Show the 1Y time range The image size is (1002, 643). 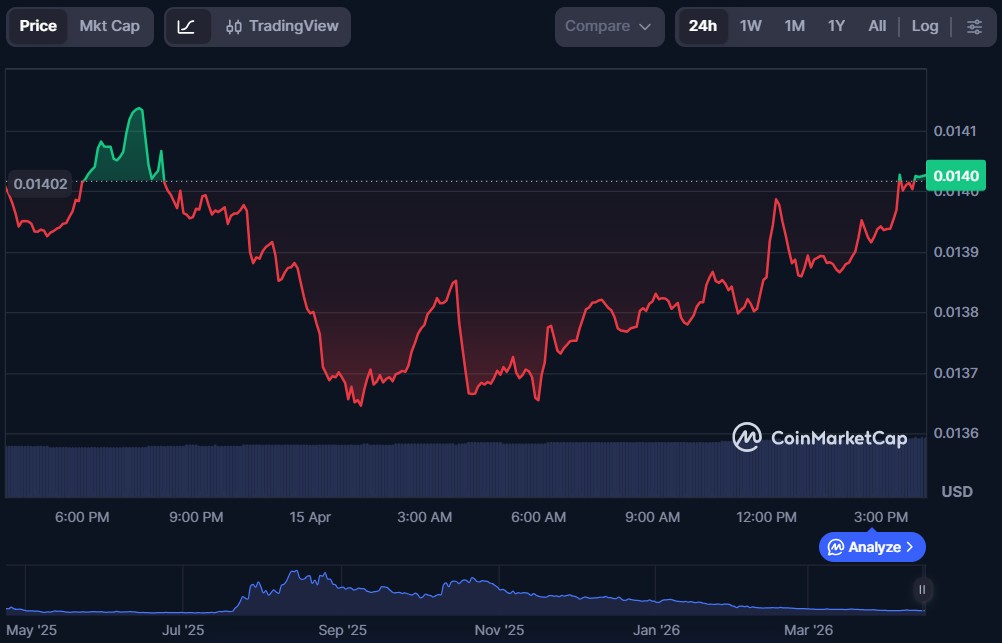[836, 27]
